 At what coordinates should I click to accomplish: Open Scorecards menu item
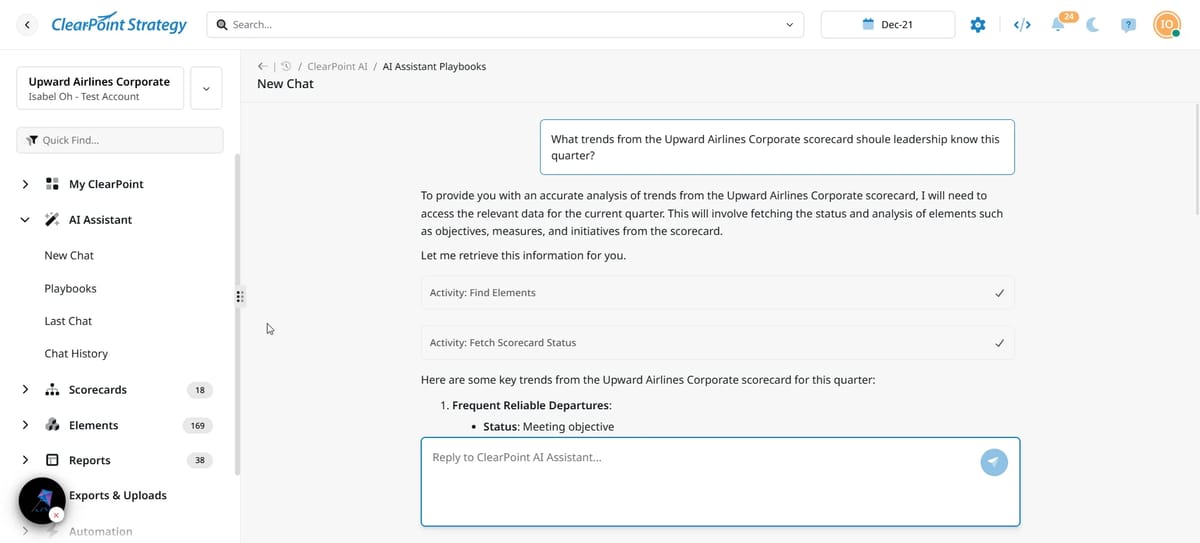click(98, 390)
